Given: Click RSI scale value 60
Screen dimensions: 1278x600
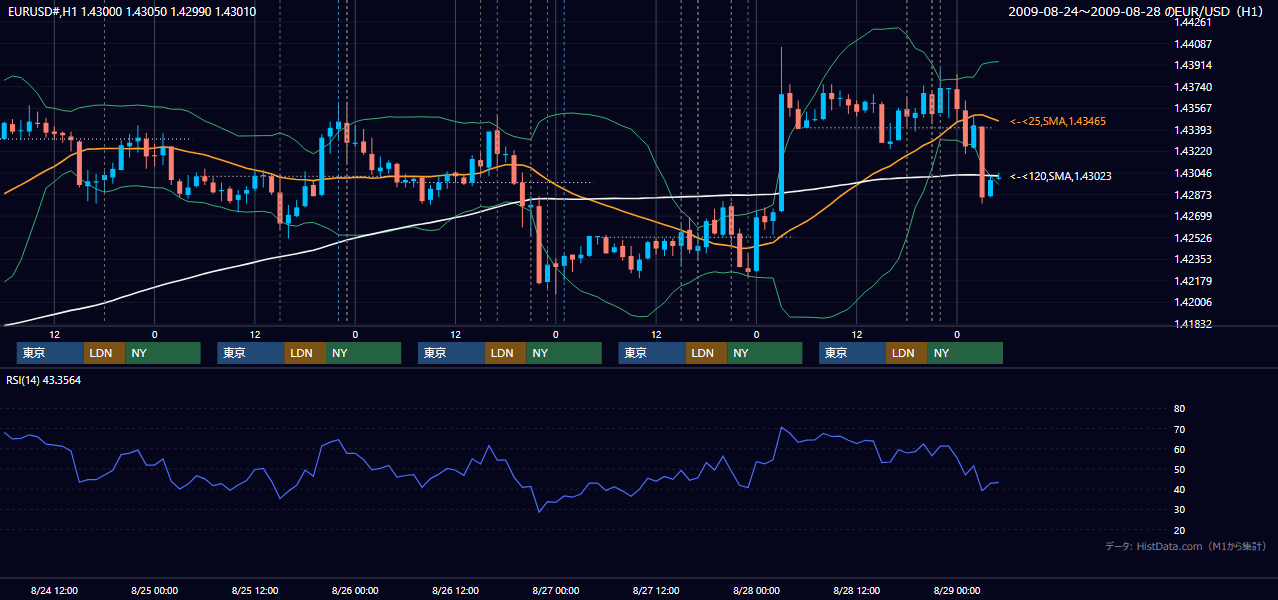Looking at the screenshot, I should (1179, 449).
